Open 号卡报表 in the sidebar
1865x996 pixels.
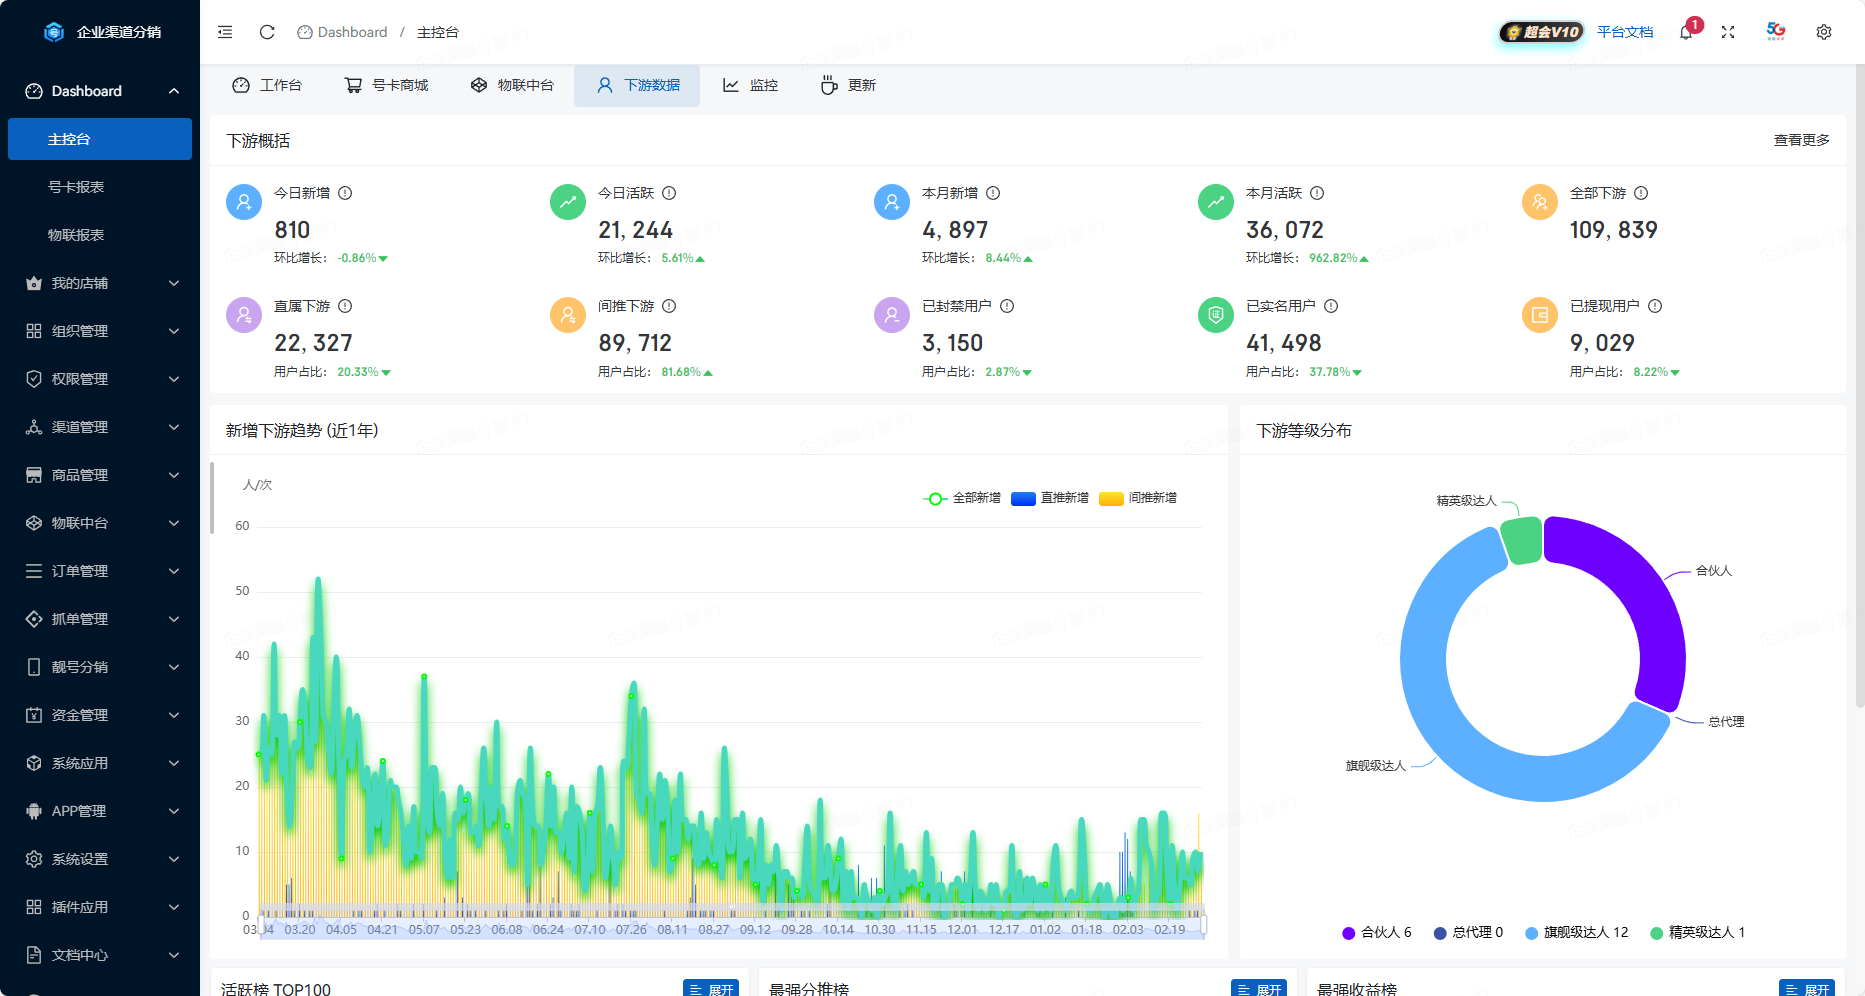tap(76, 187)
